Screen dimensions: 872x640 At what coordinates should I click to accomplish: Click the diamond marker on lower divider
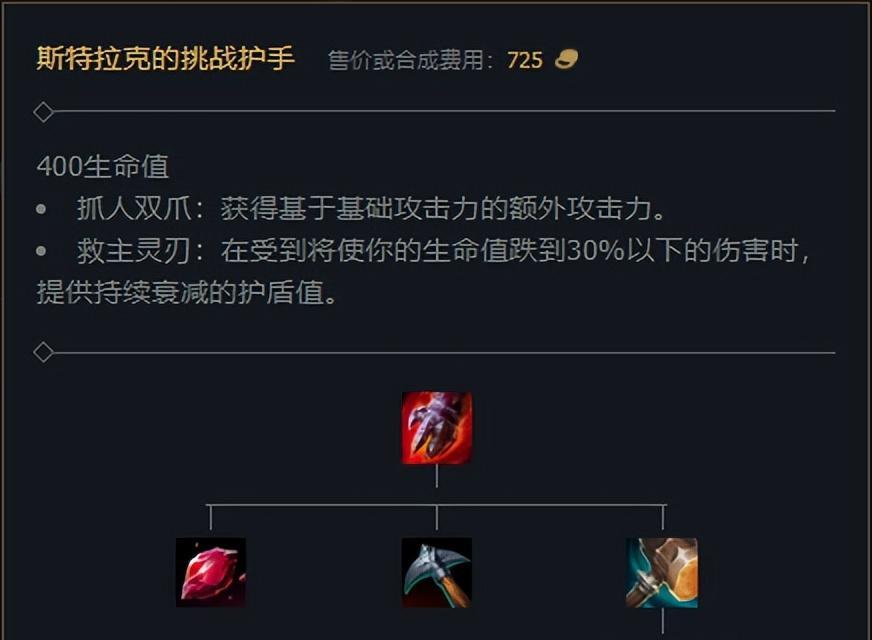pyautogui.click(x=43, y=353)
